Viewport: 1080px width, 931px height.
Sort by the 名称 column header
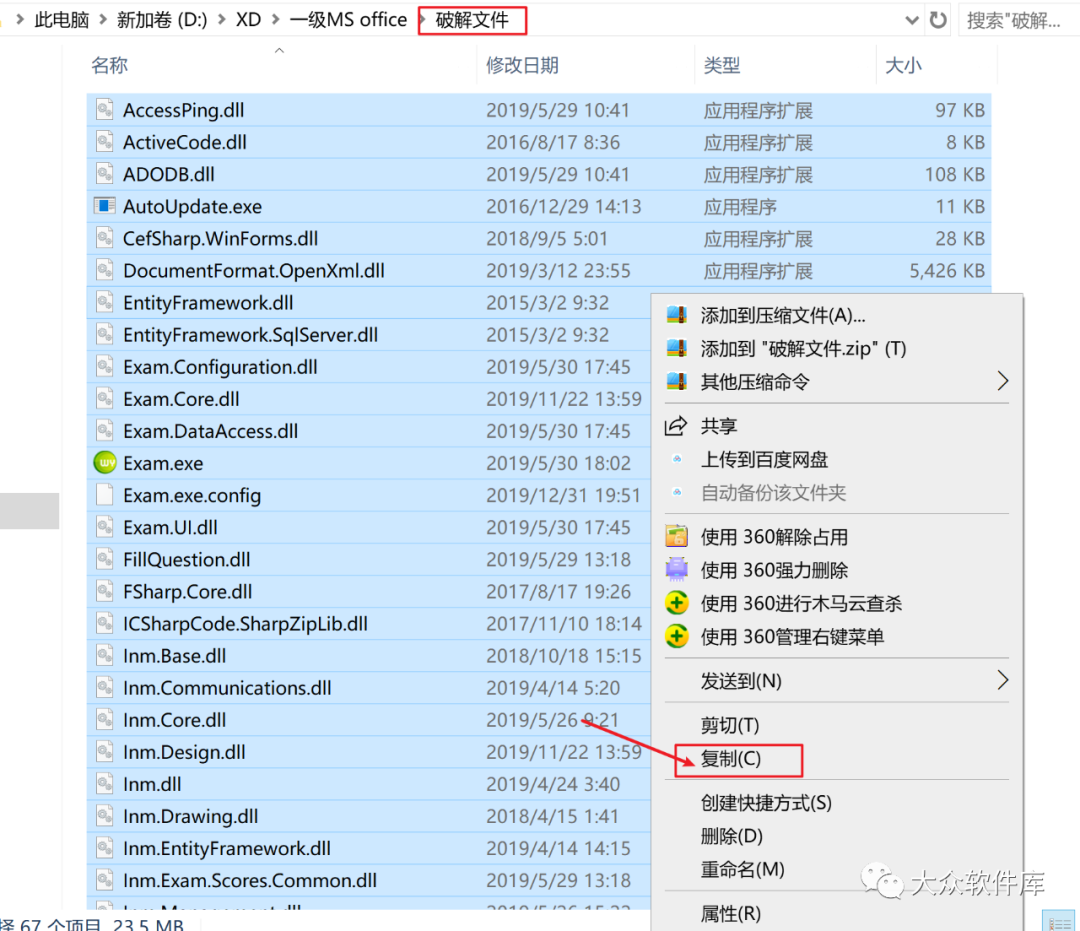(x=110, y=65)
